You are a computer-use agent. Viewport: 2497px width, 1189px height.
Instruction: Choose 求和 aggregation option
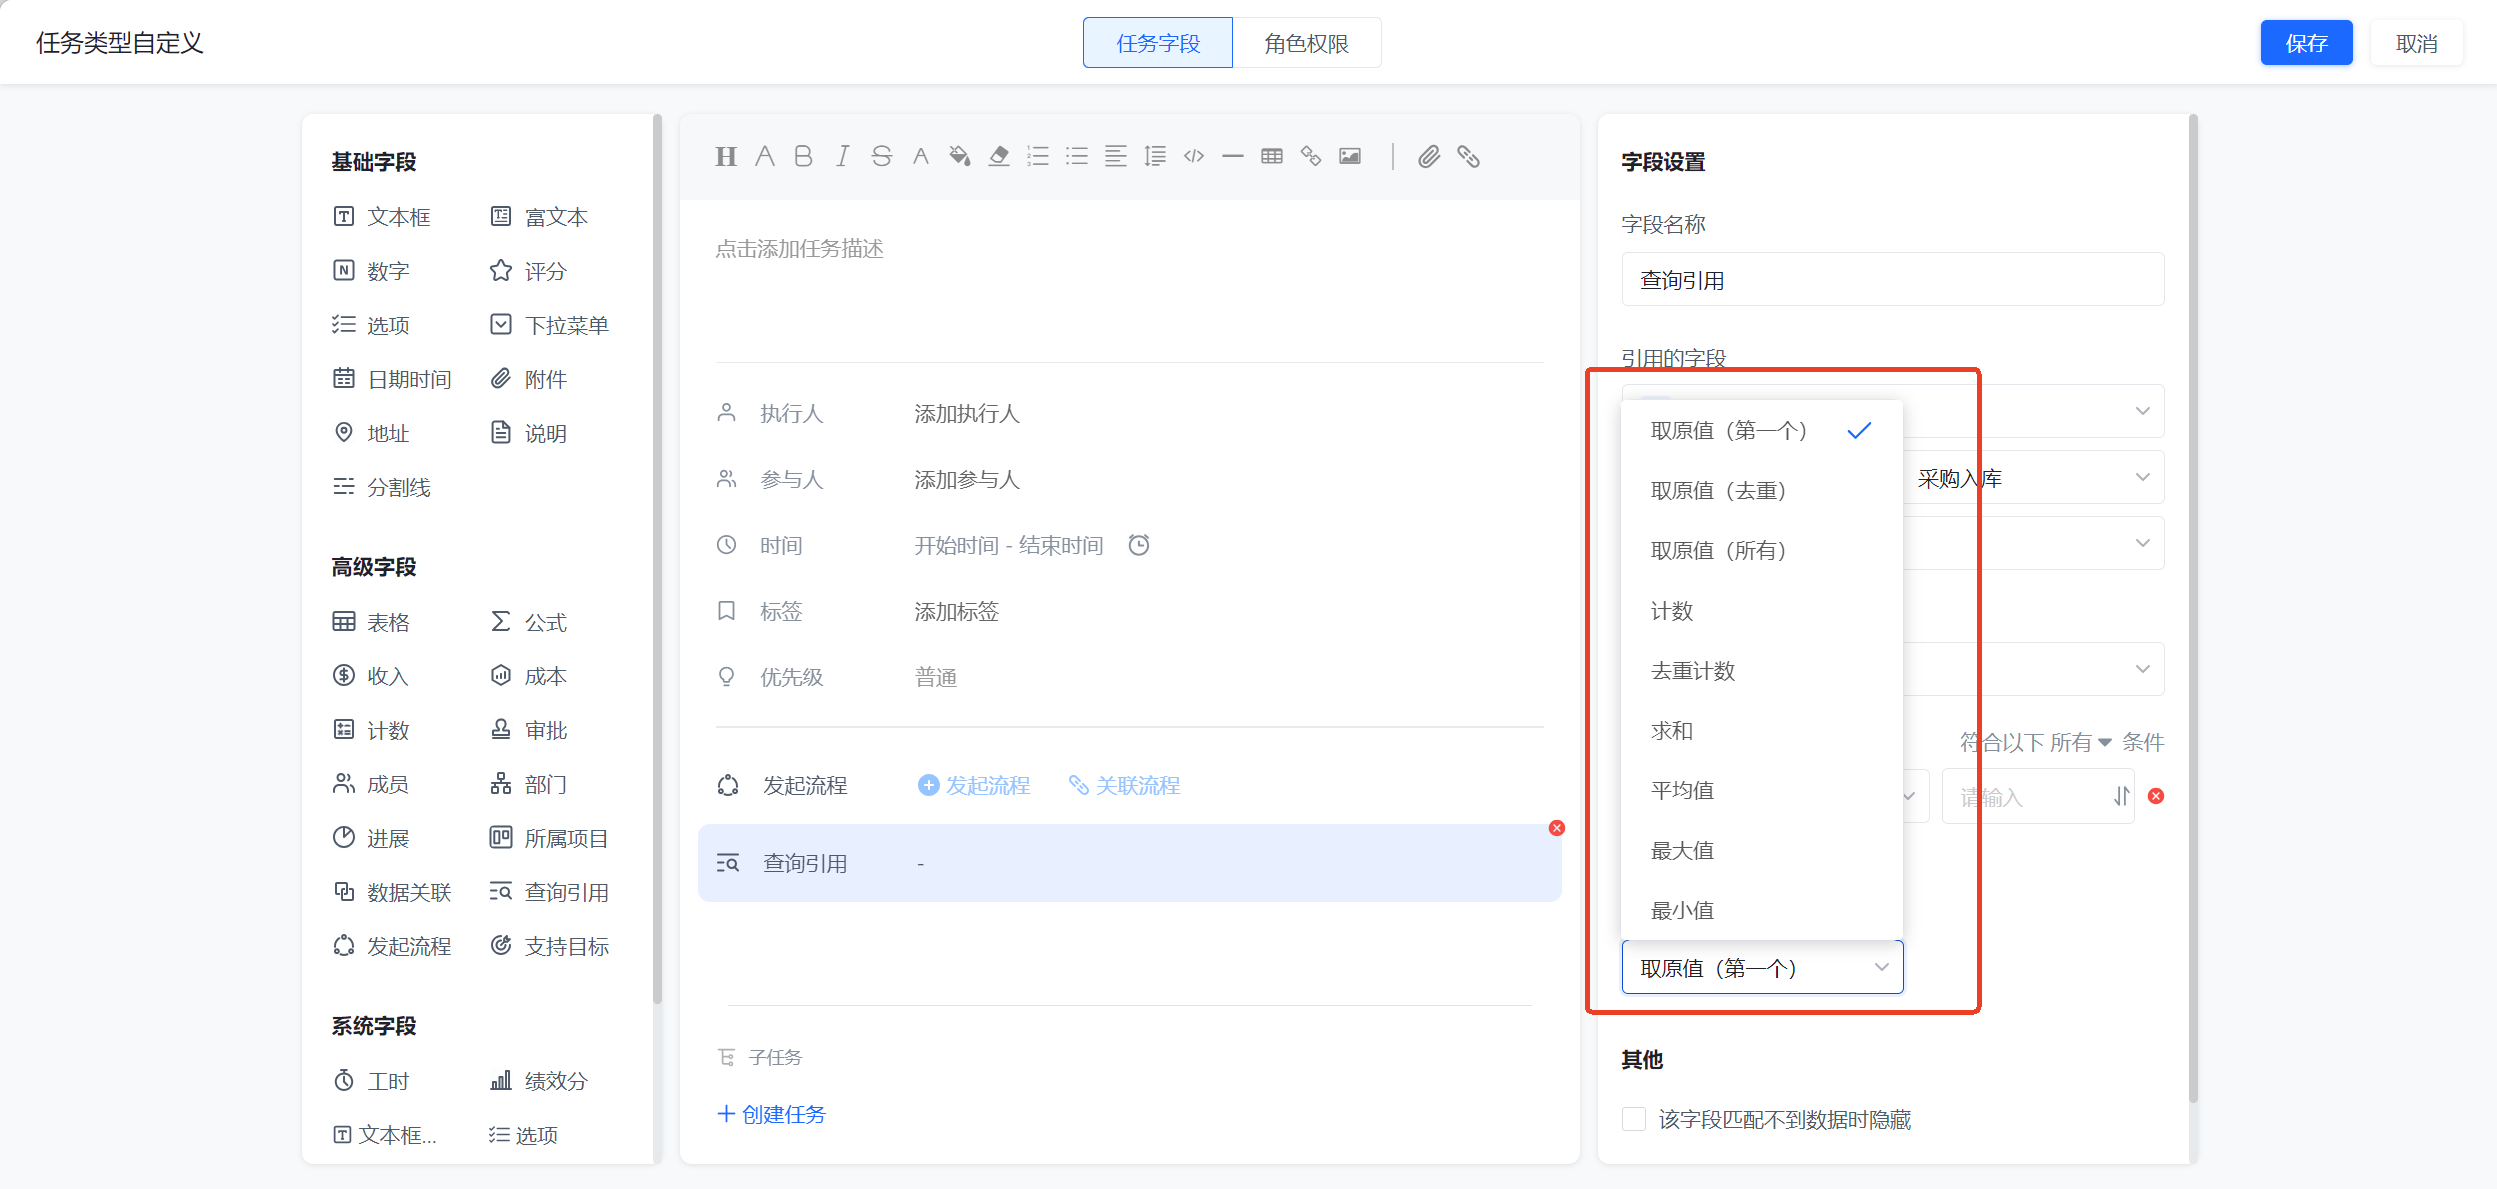pos(1762,731)
